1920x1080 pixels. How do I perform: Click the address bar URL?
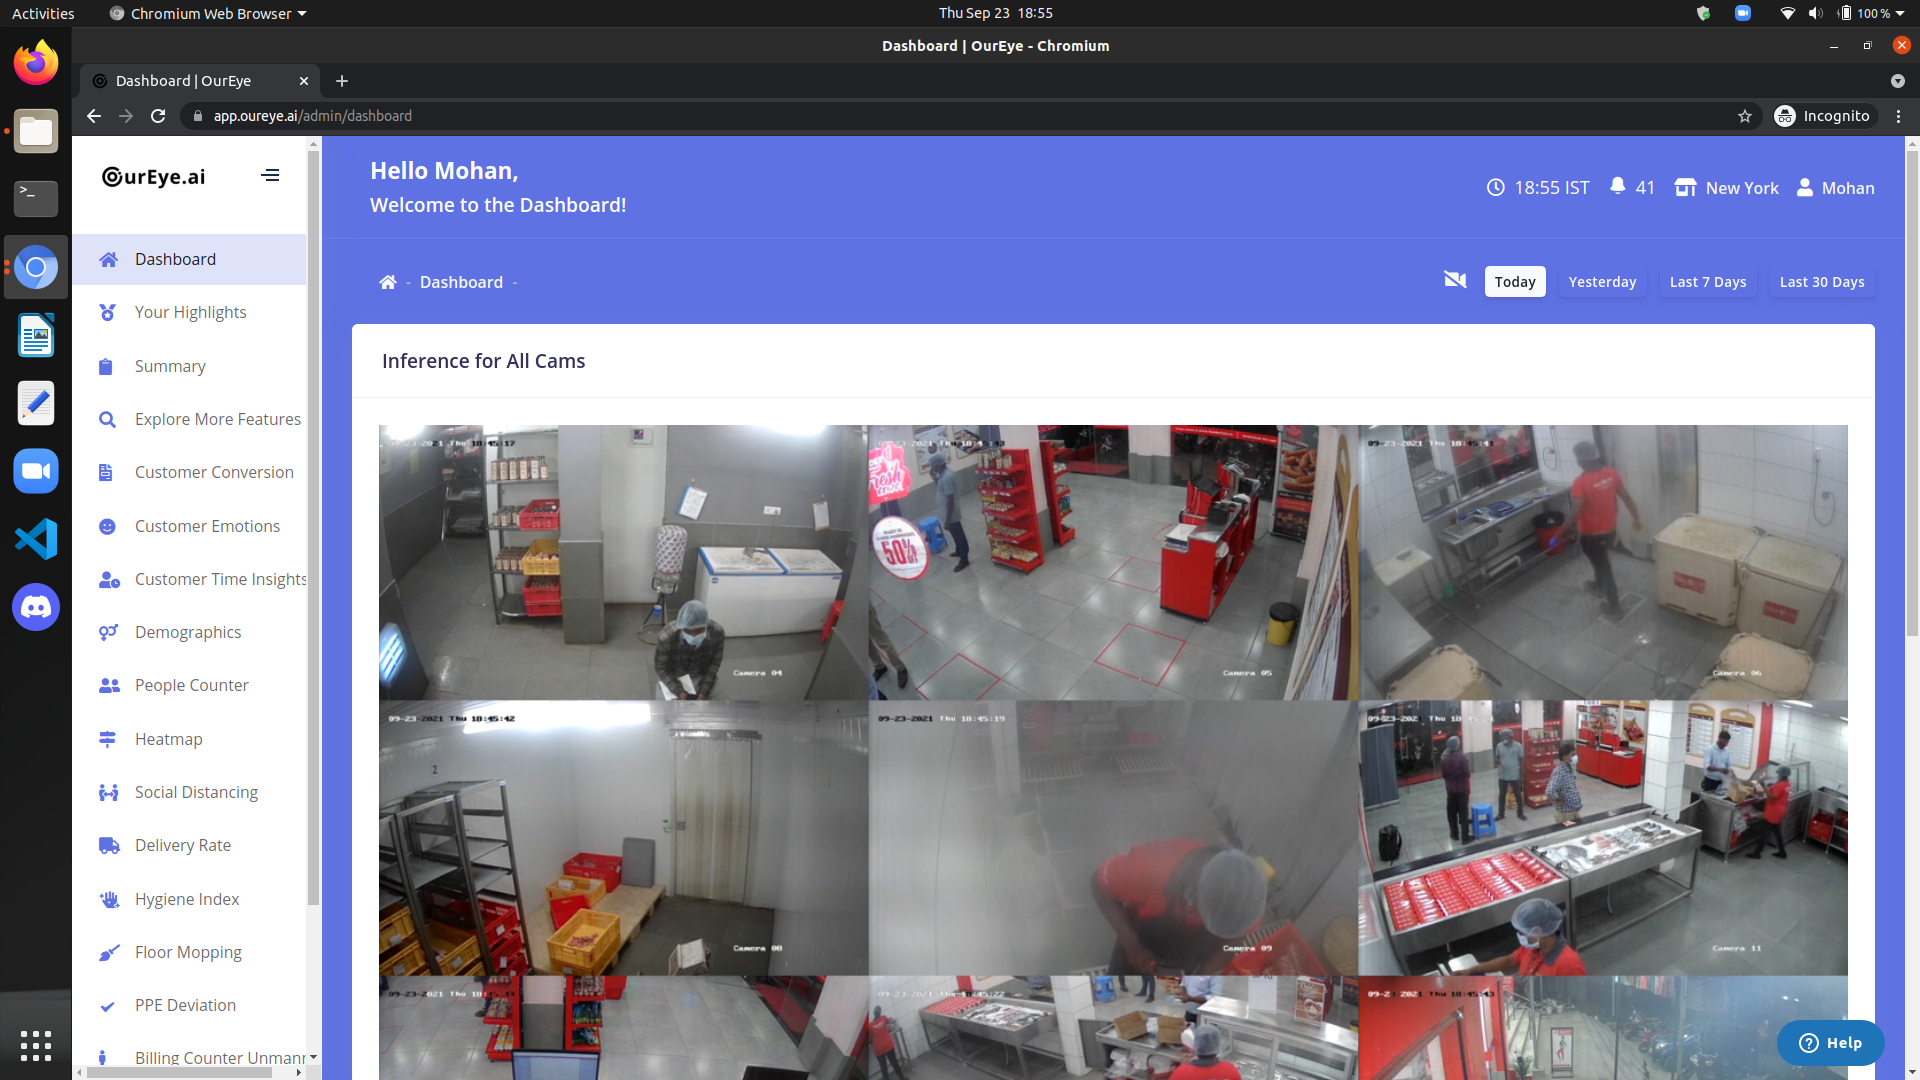pos(313,116)
